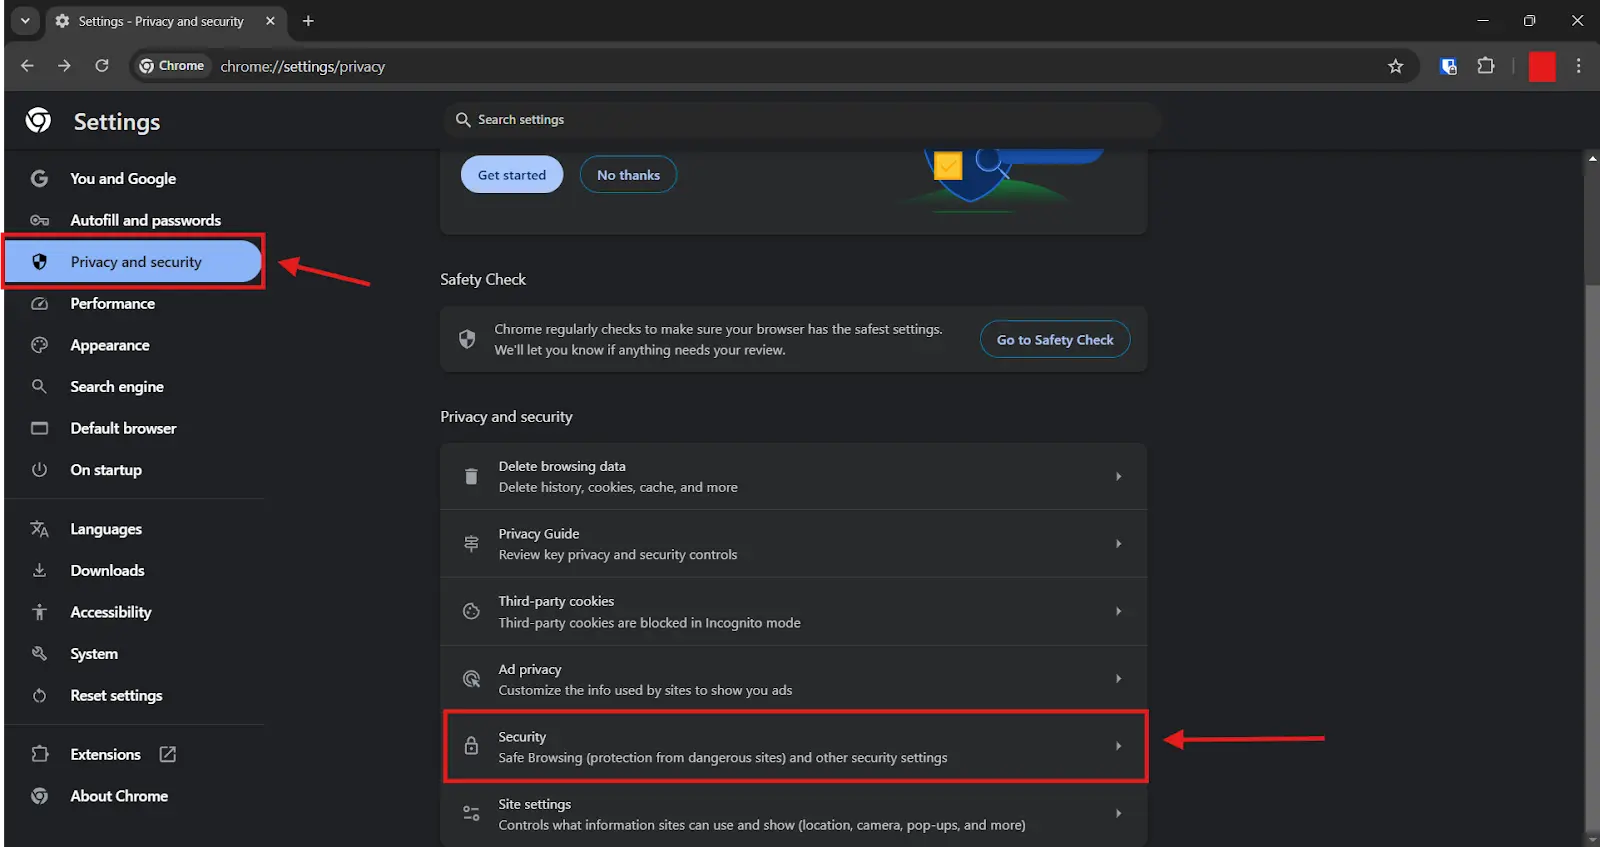Click the Delete browsing data trash icon

[x=471, y=477]
